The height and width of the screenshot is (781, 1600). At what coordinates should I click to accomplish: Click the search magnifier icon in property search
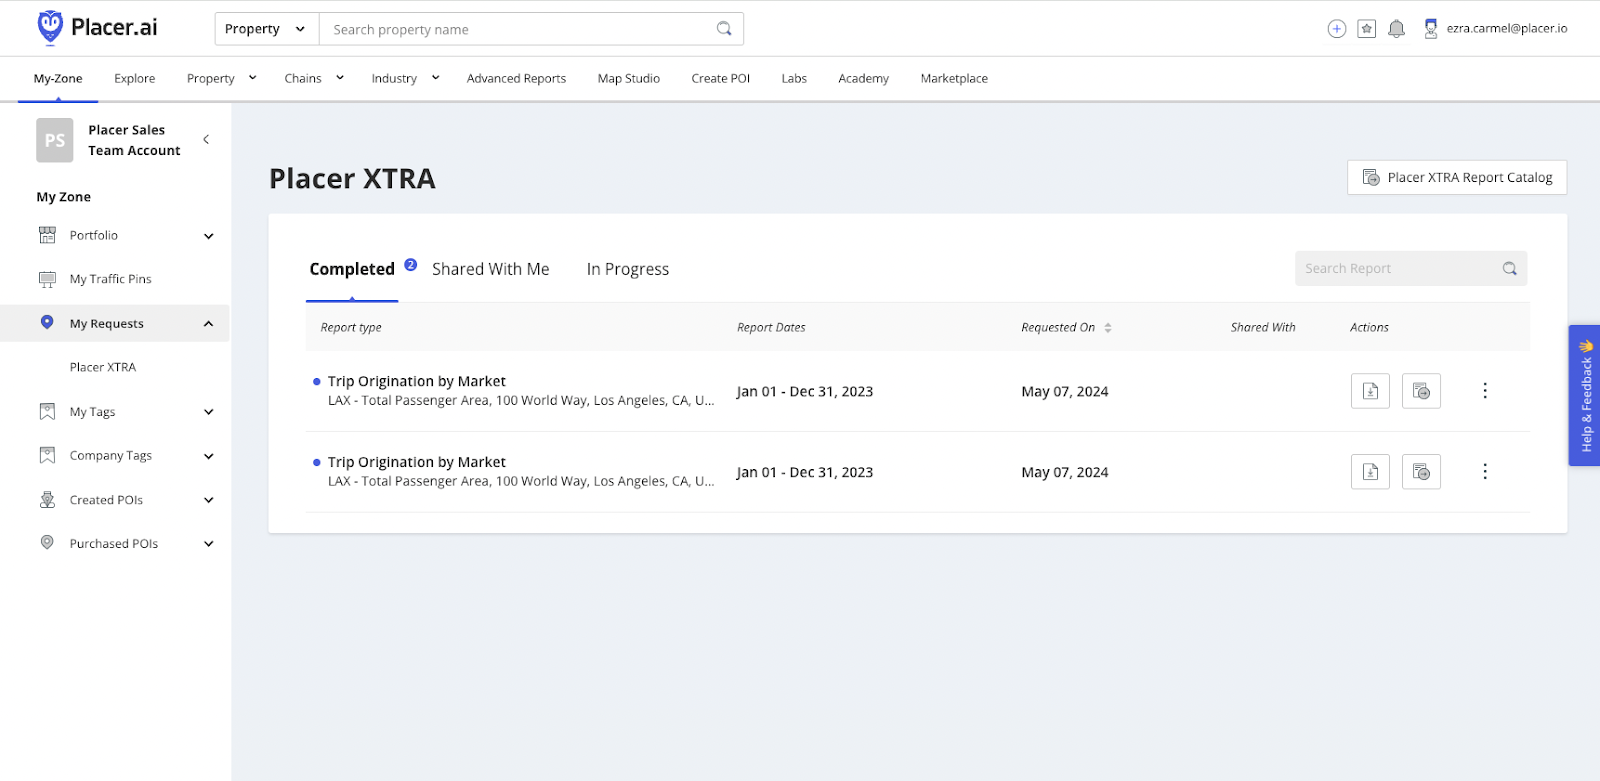(724, 29)
